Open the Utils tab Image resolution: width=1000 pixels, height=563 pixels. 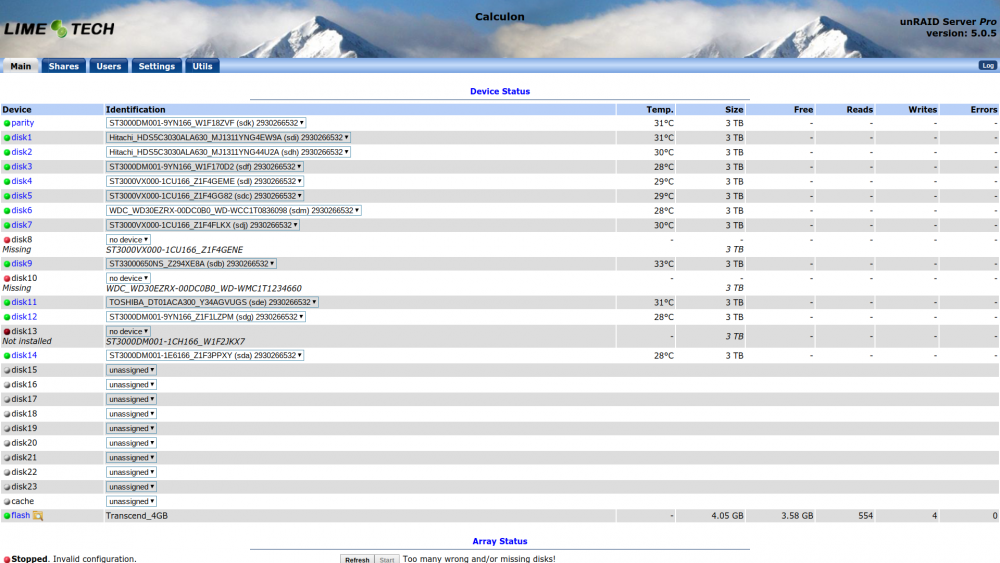[x=202, y=66]
